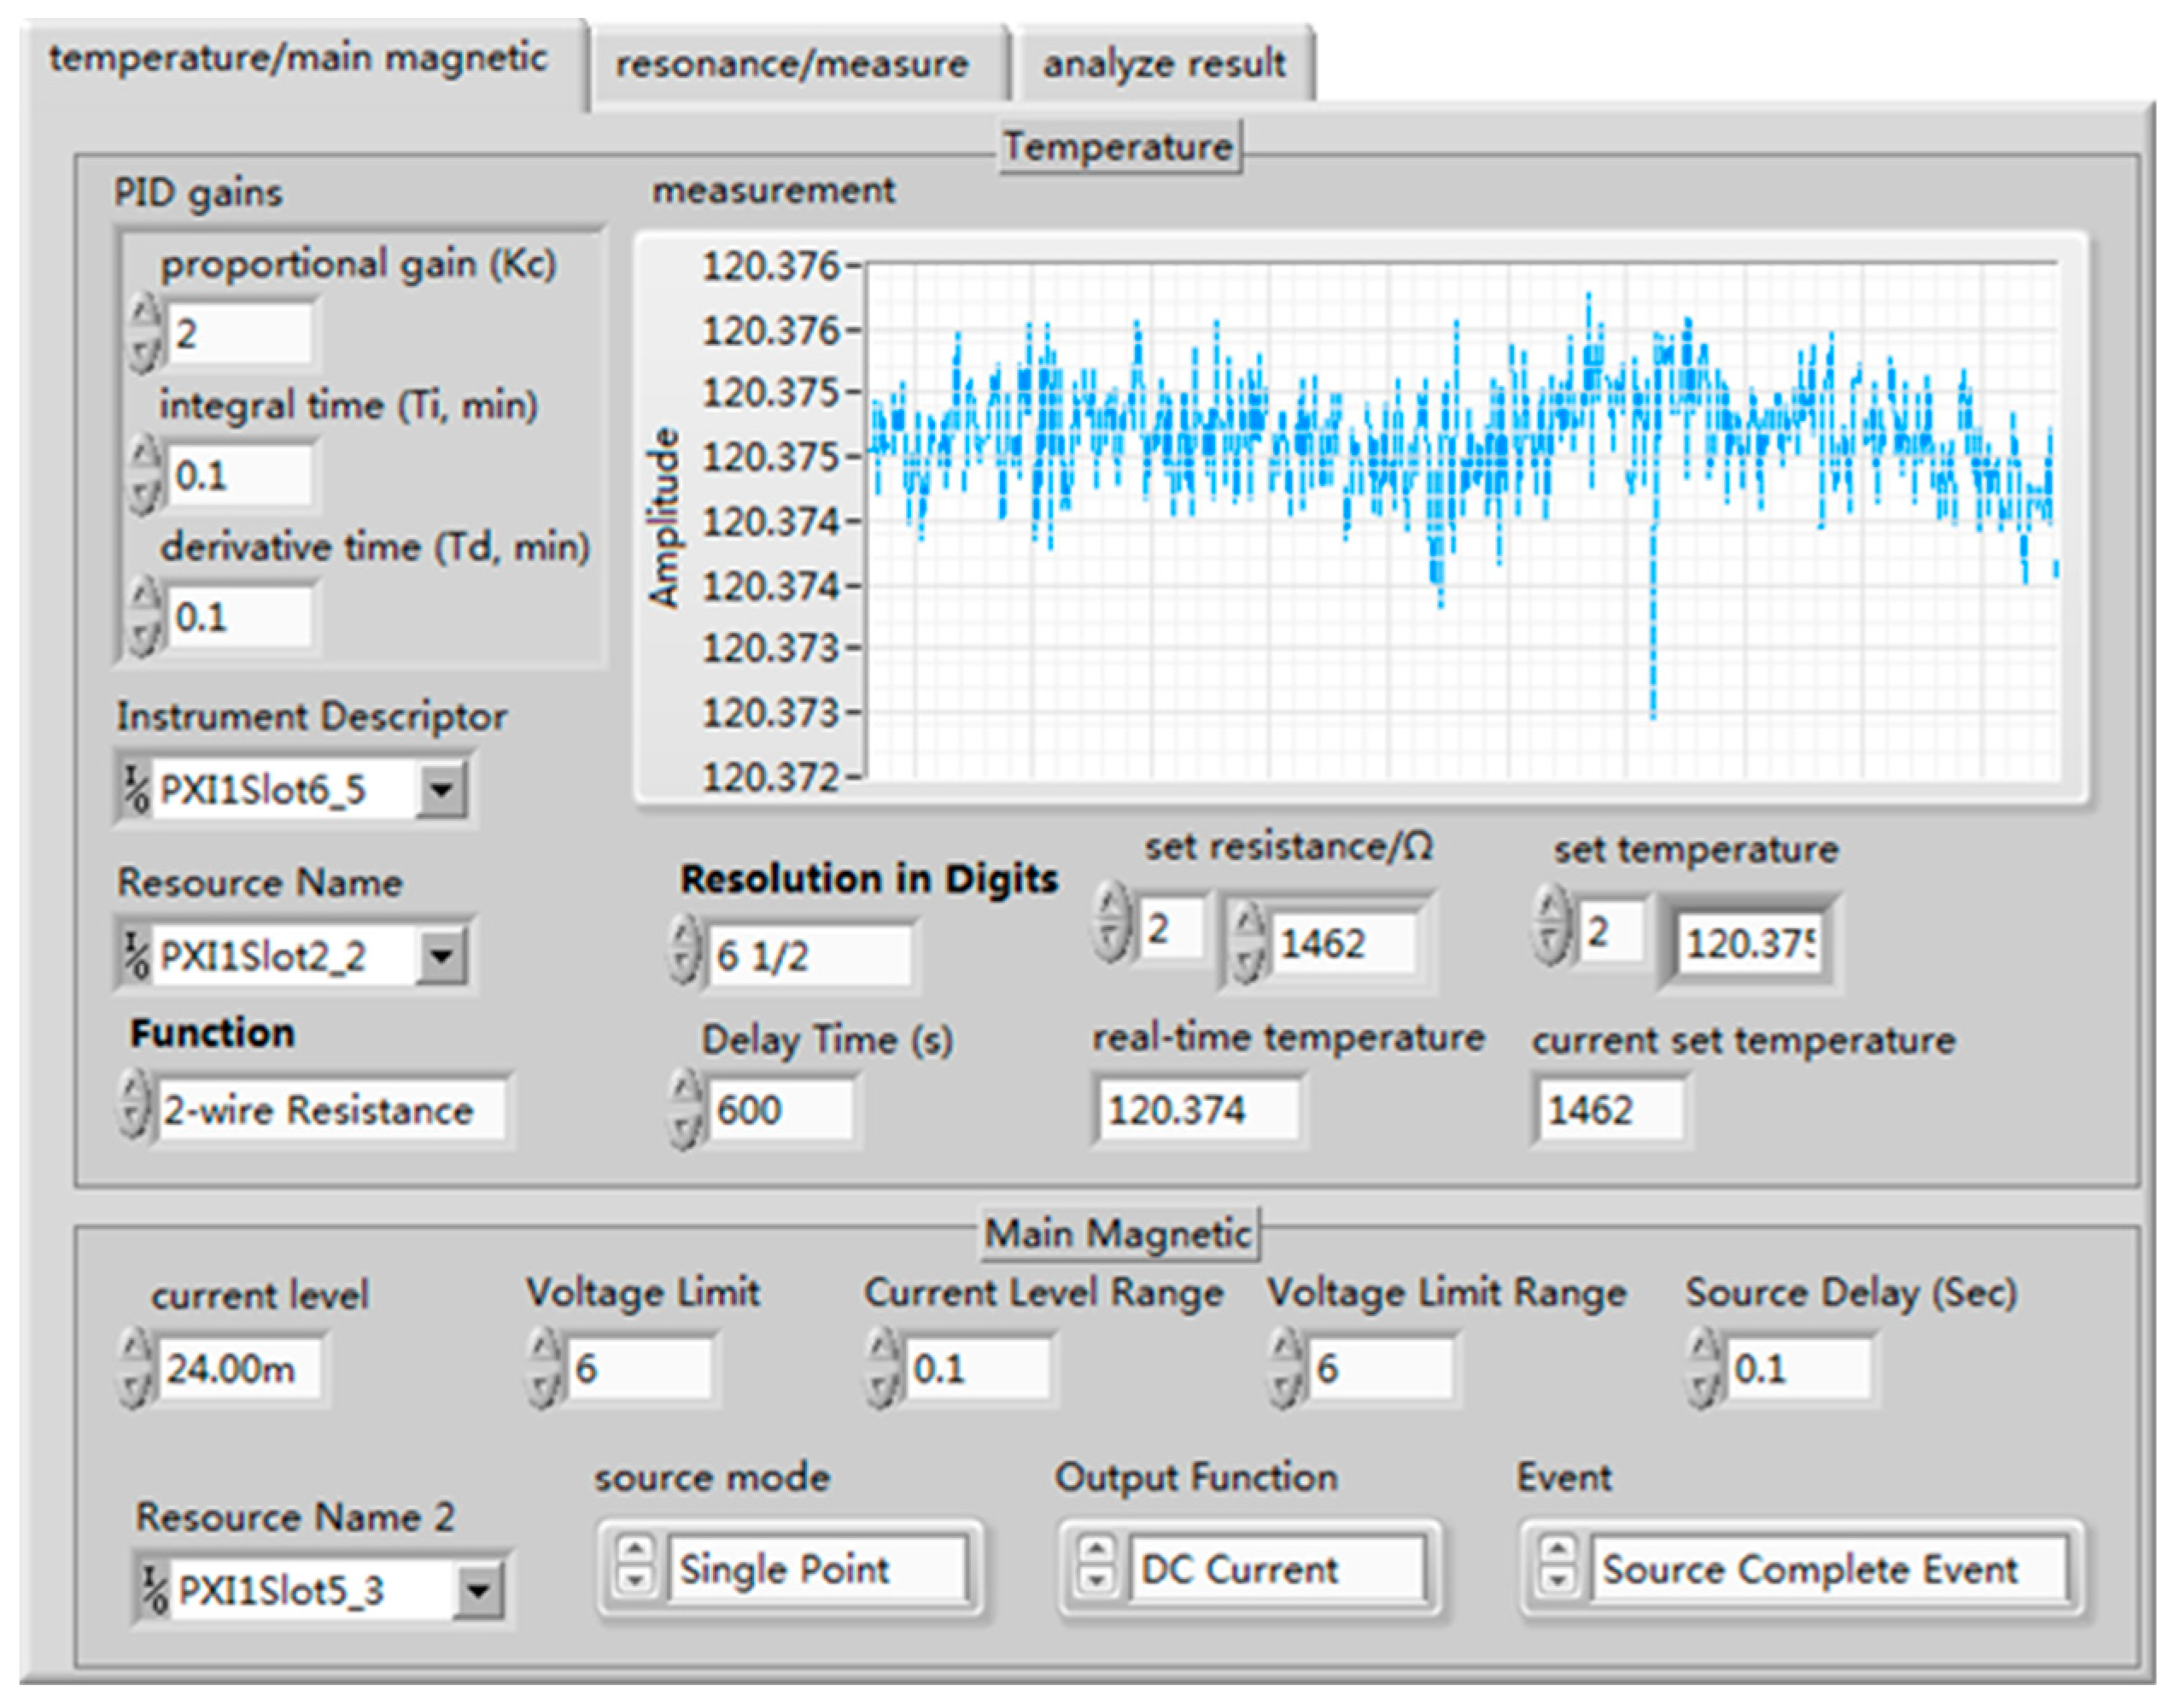2168x1708 pixels.
Task: Switch to the resonance/measure tab
Action: click(x=792, y=65)
